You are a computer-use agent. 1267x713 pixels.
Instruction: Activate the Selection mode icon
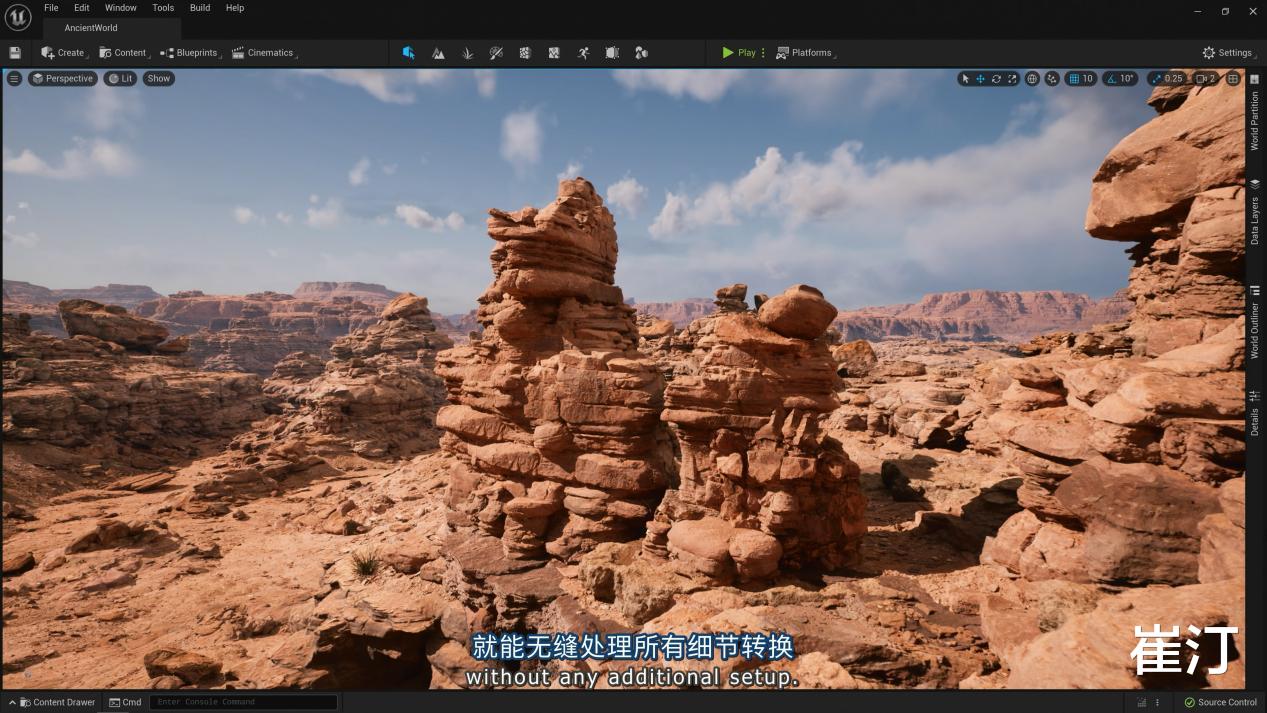tap(408, 53)
